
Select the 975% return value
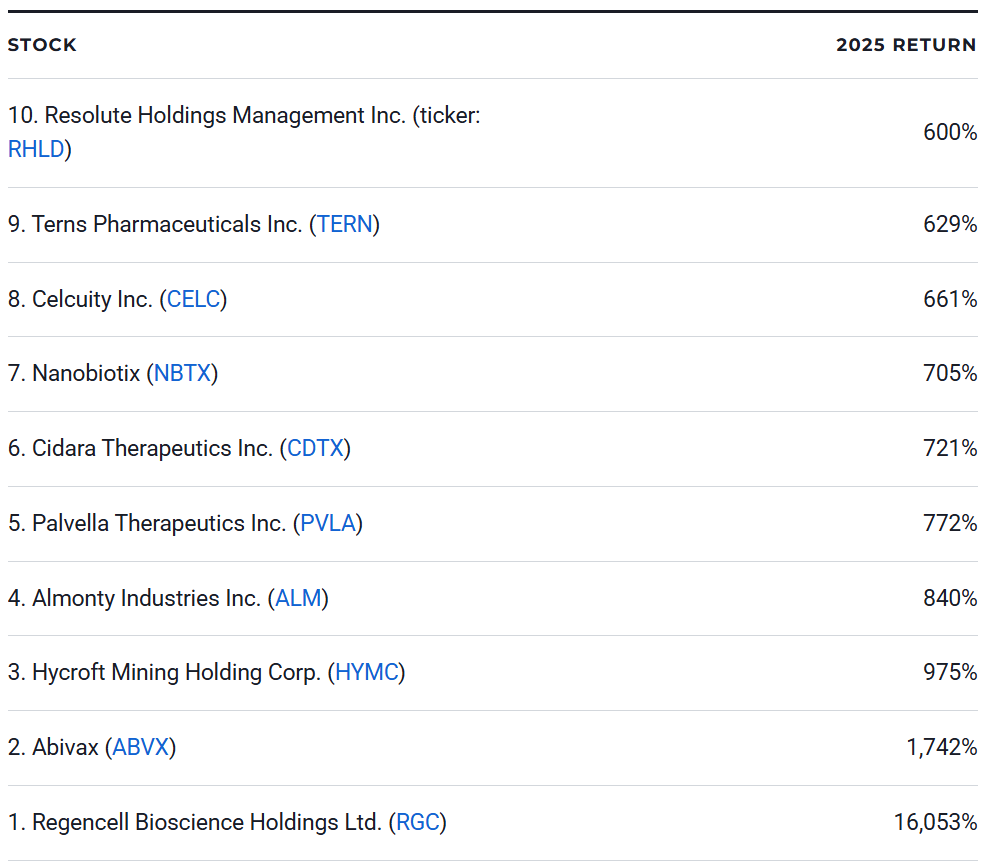point(950,673)
